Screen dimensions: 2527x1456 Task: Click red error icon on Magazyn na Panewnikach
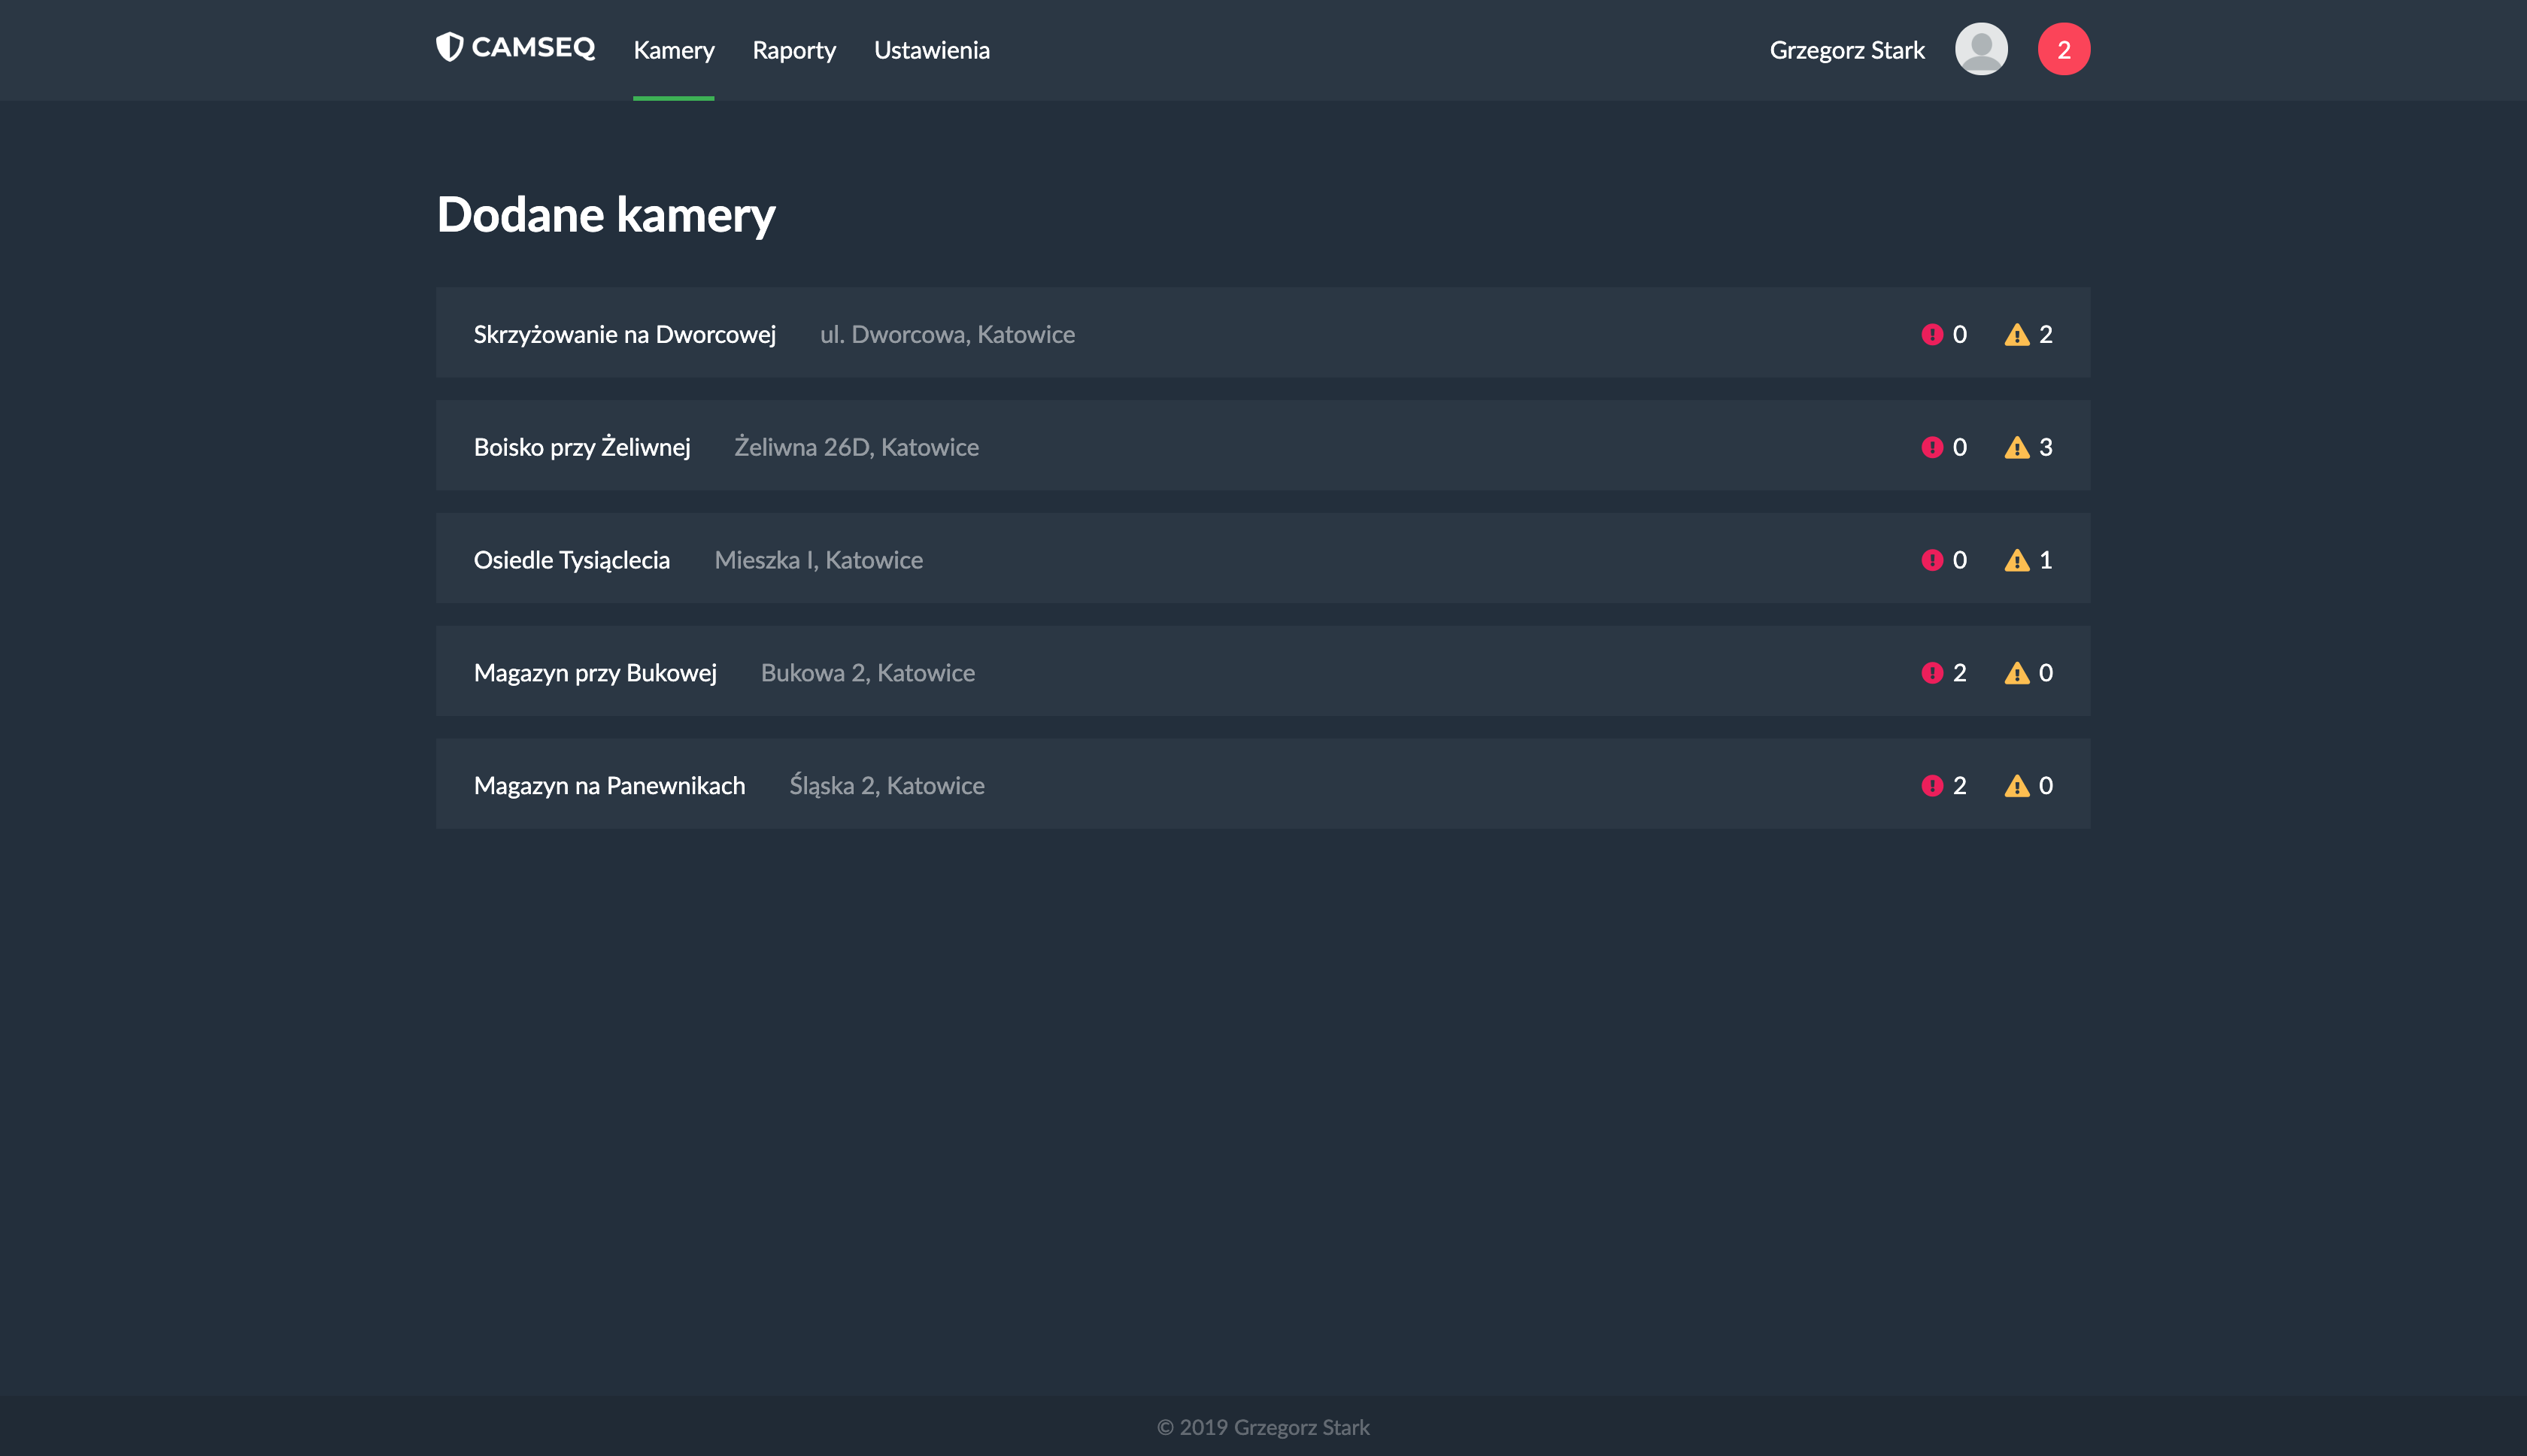[1931, 786]
